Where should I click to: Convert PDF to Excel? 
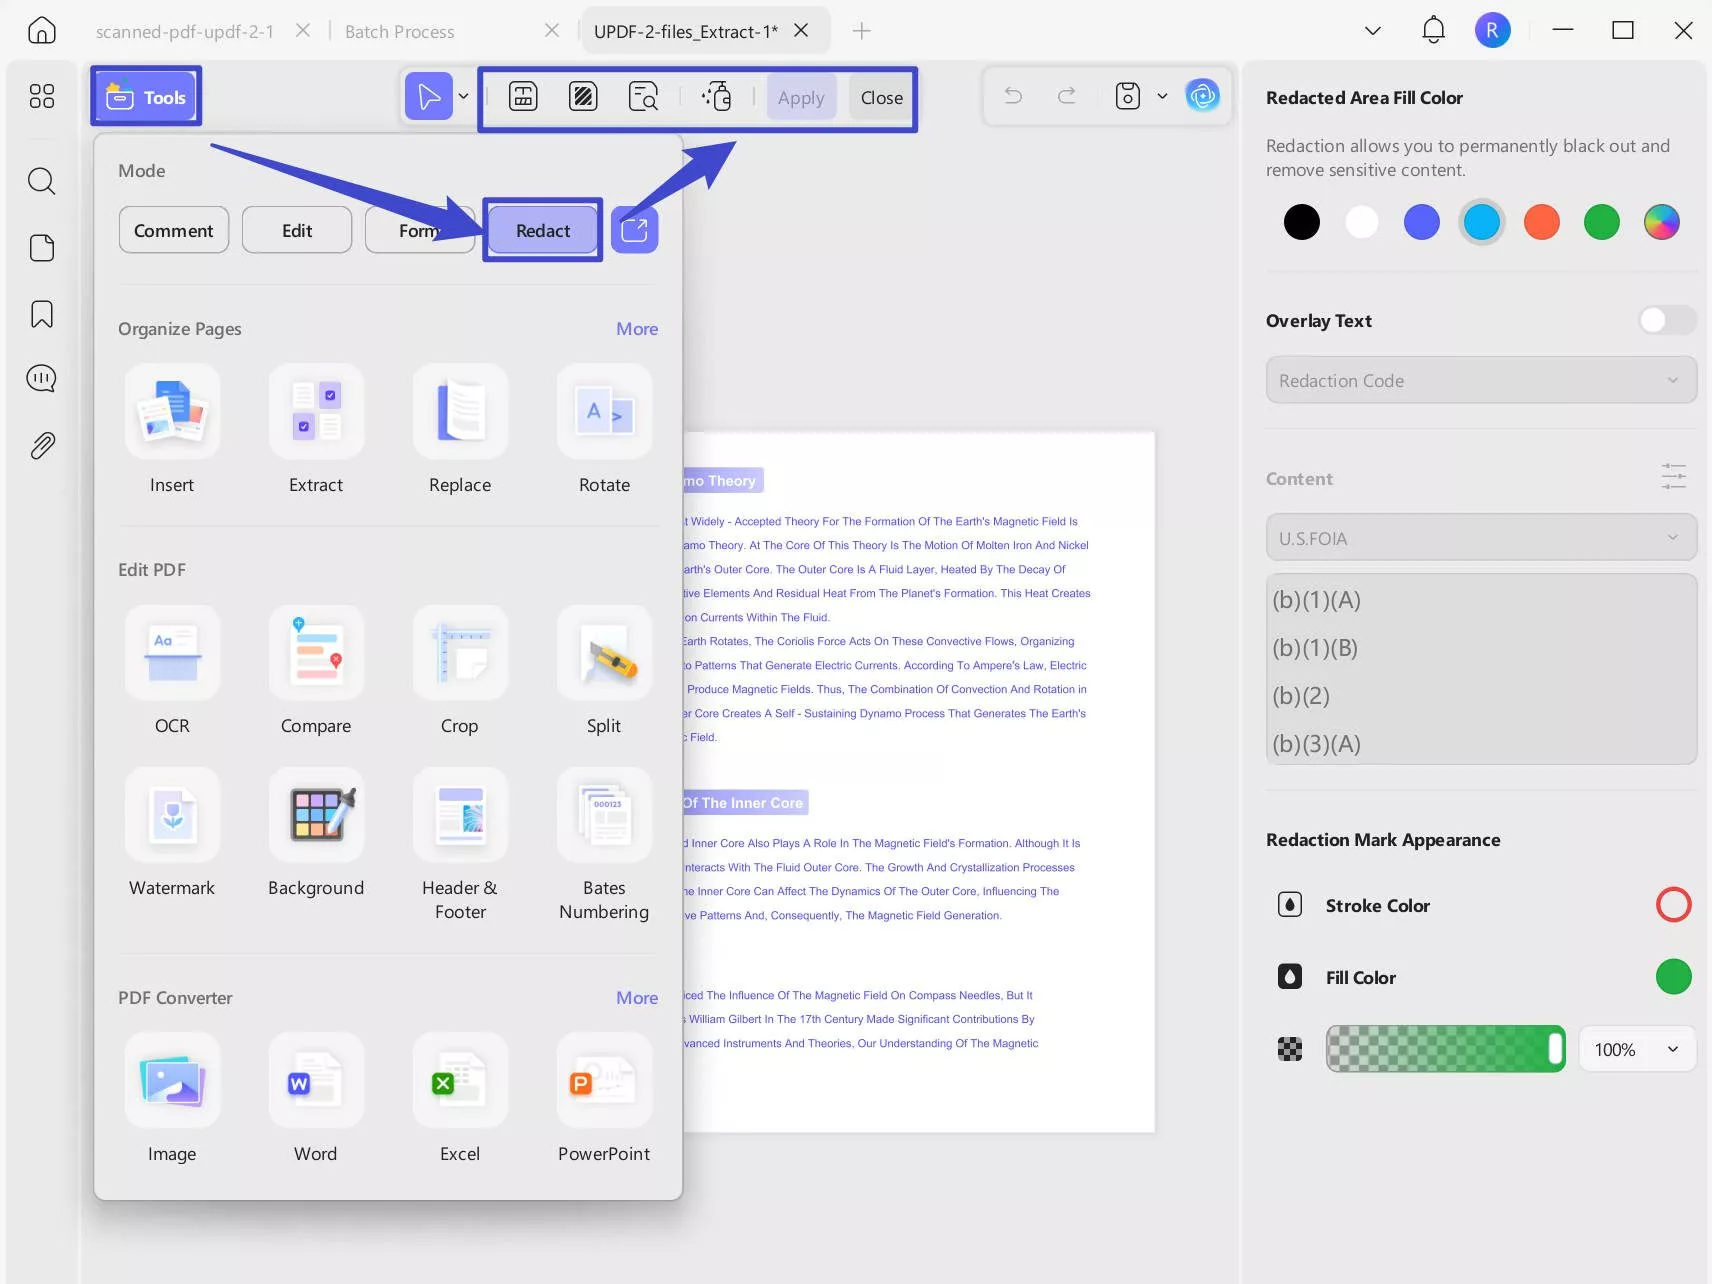click(x=459, y=1082)
